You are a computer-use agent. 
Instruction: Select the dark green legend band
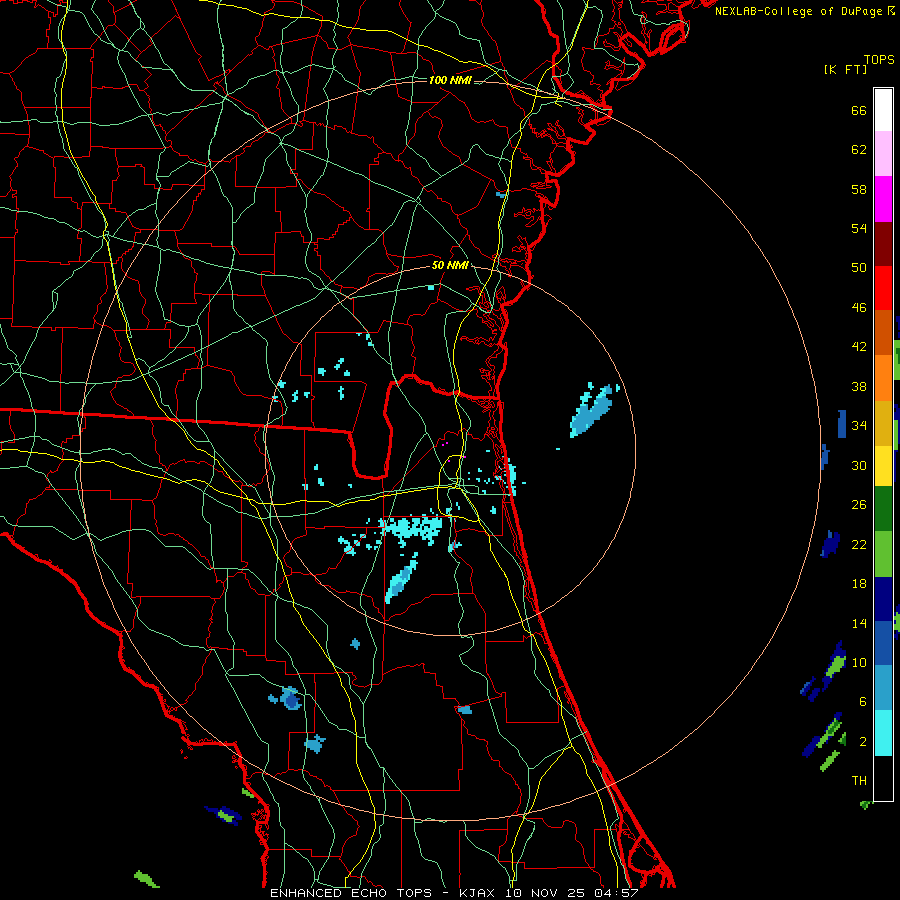point(883,509)
